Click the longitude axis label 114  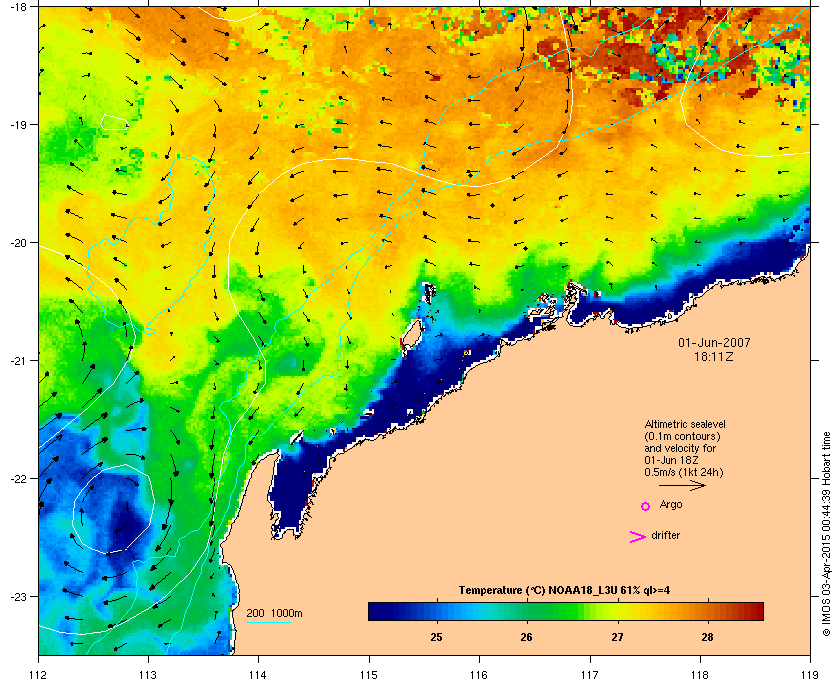[x=258, y=674]
